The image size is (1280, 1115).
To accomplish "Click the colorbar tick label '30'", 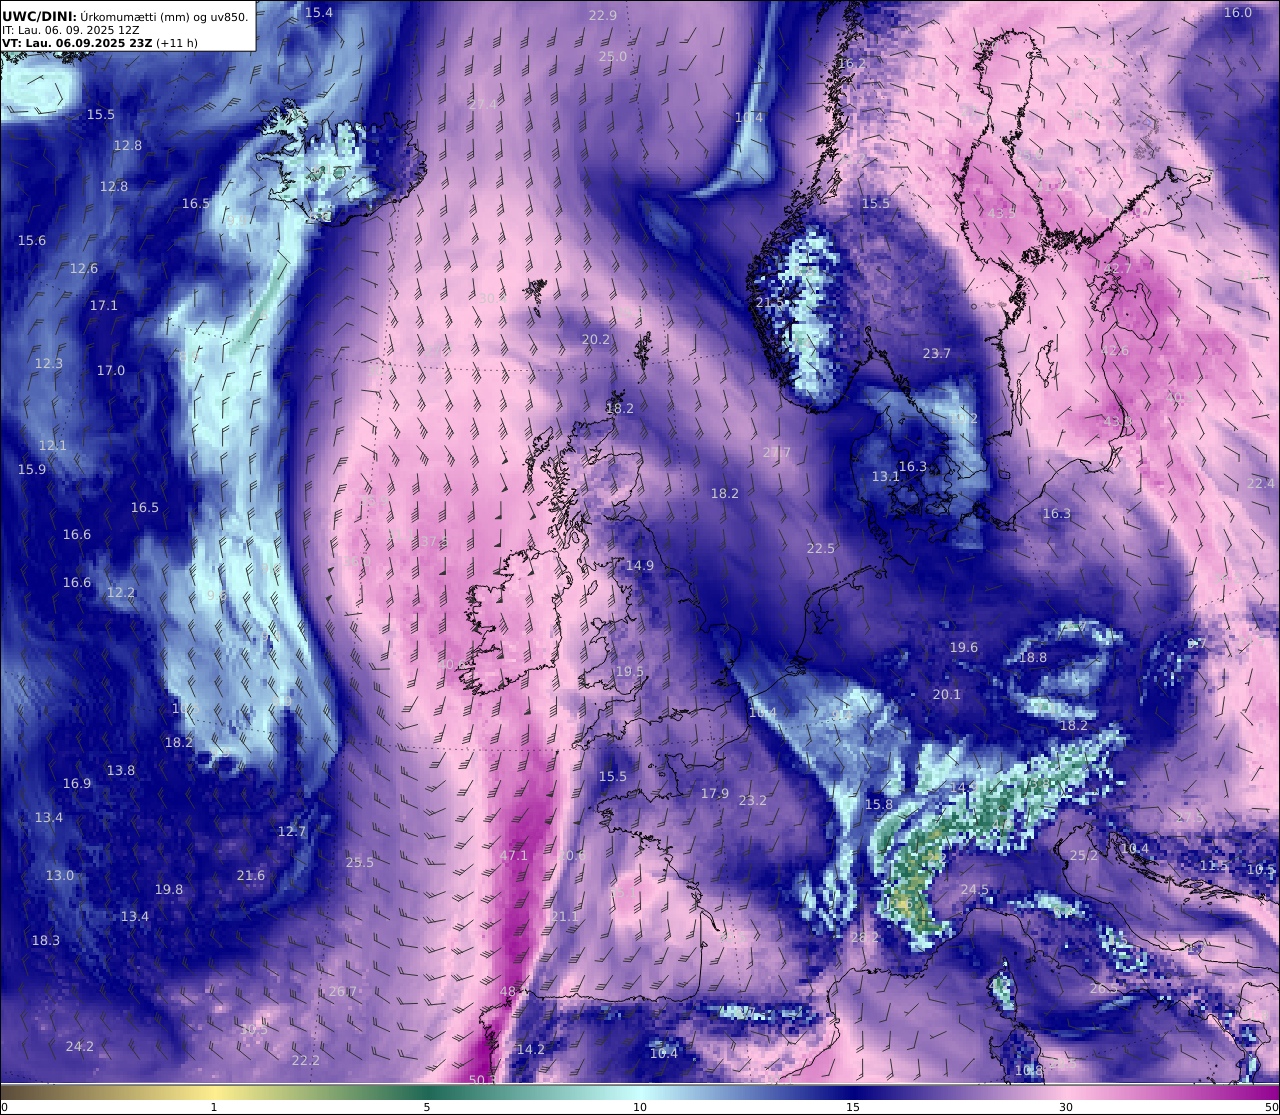I will click(x=1066, y=1107).
